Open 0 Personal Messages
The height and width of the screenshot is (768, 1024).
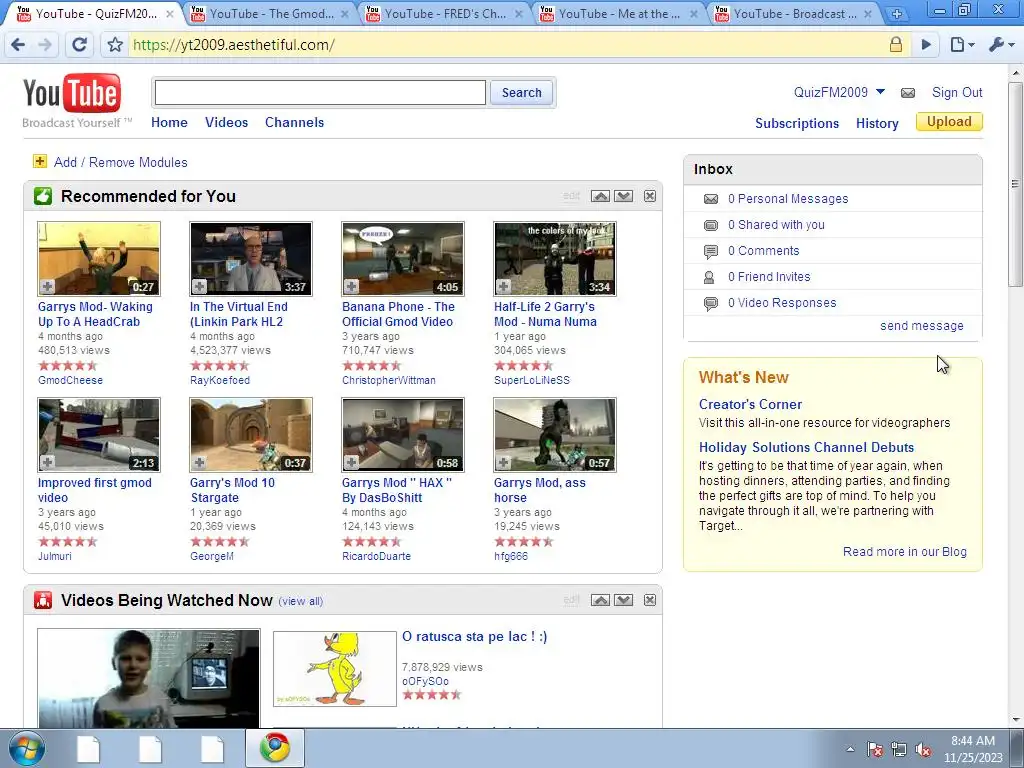(x=788, y=199)
